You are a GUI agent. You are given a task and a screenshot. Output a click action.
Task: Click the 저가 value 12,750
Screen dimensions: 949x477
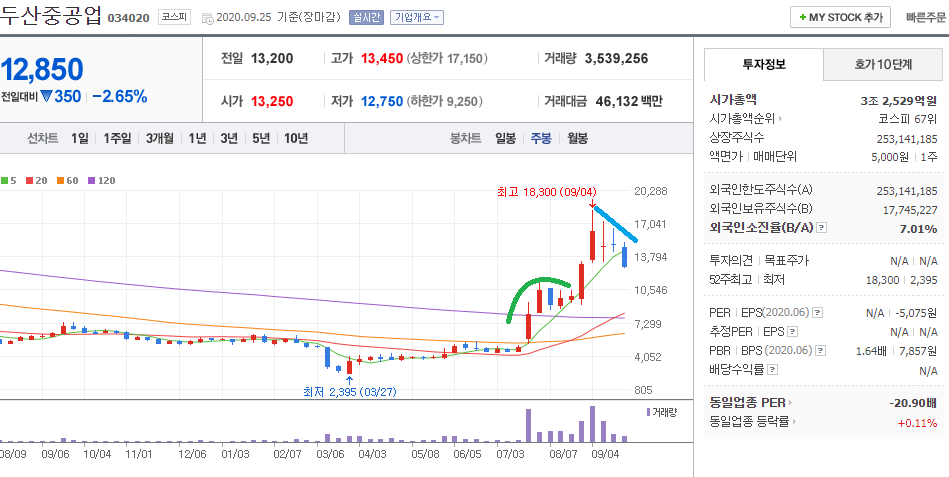click(382, 101)
